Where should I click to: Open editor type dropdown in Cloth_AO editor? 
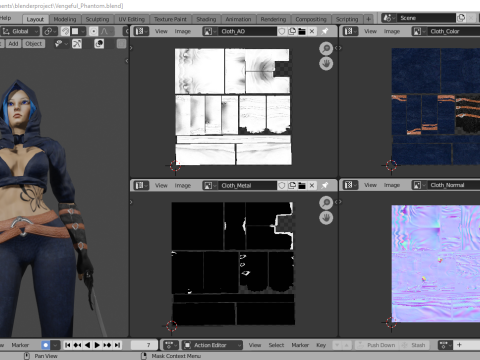point(141,31)
